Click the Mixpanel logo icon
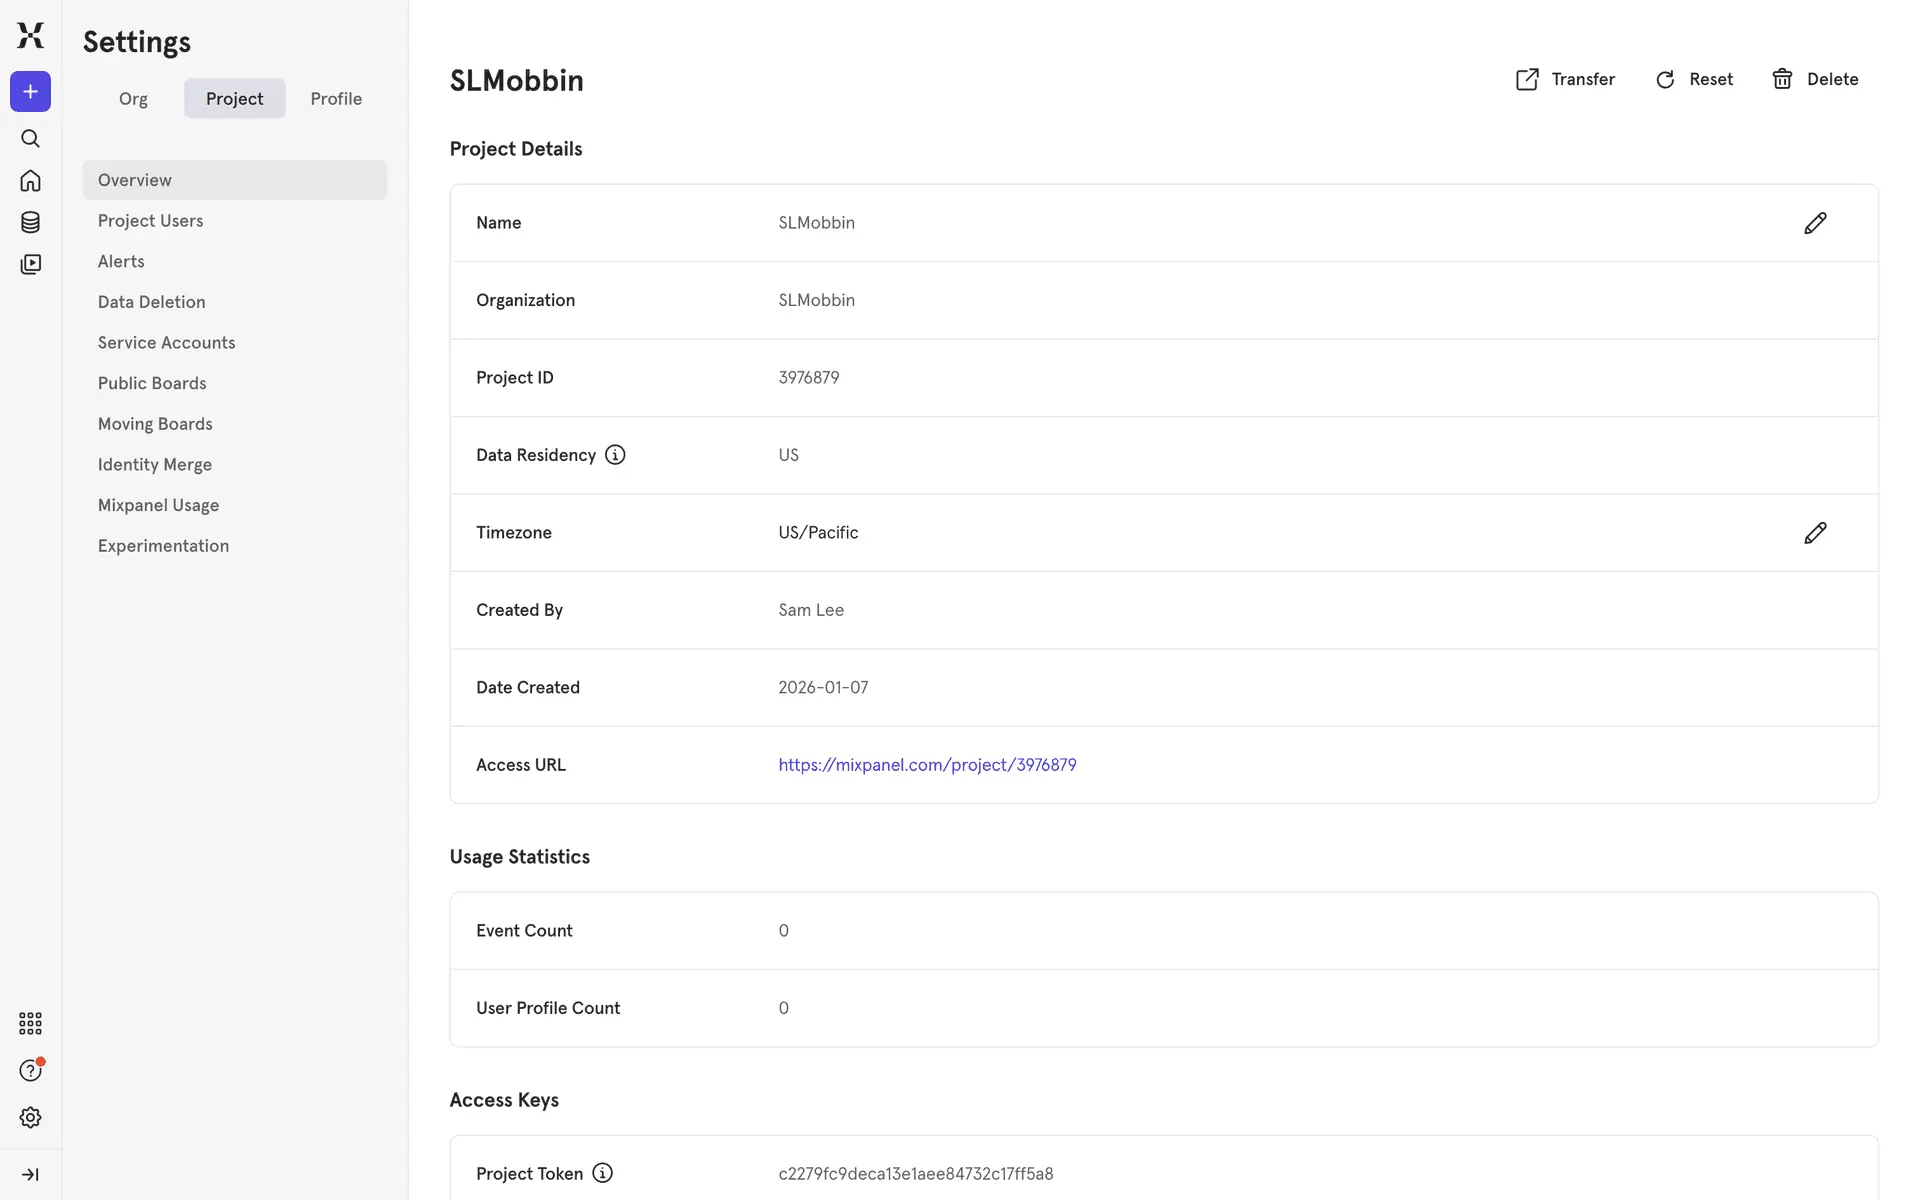This screenshot has height=1200, width=1920. pos(30,35)
